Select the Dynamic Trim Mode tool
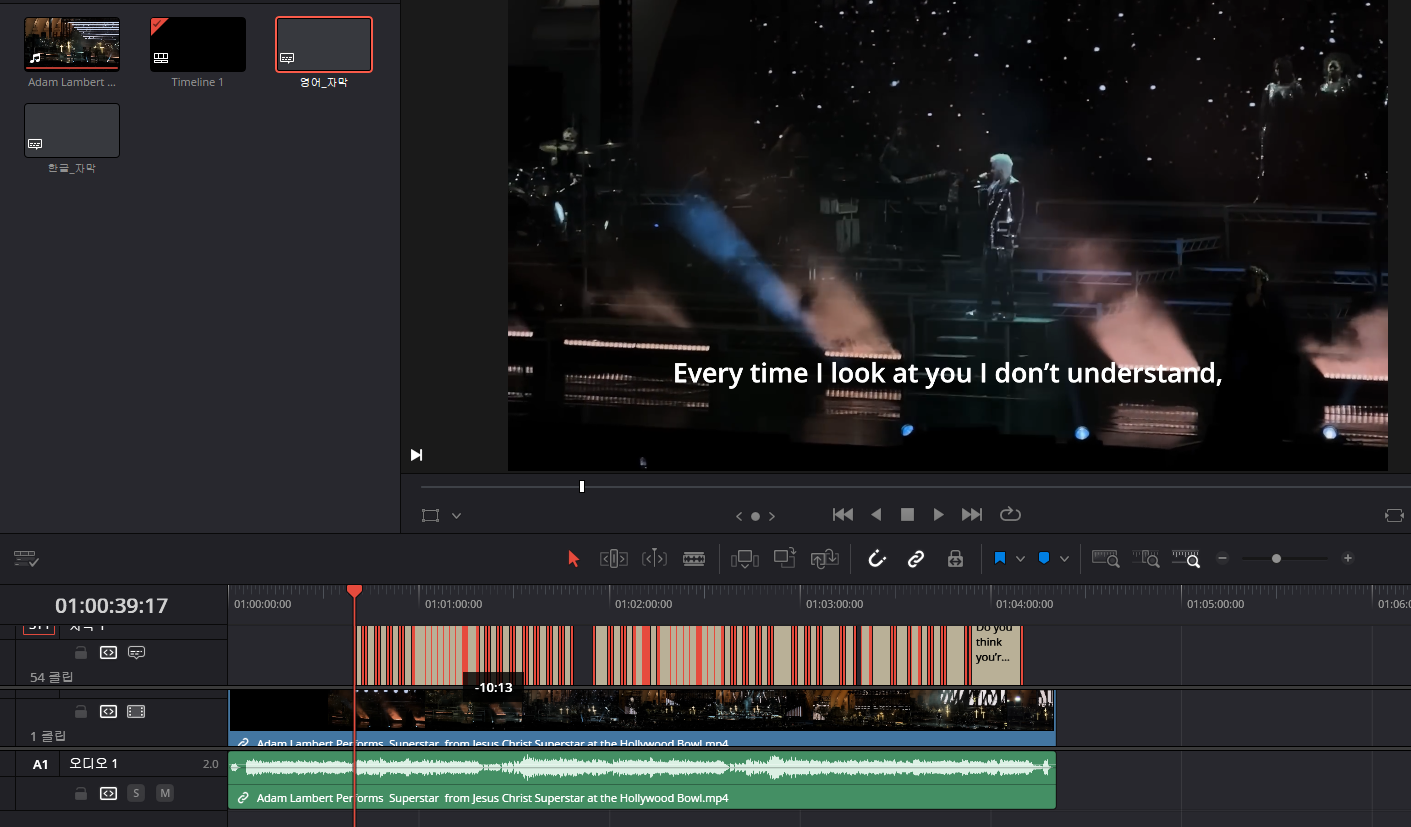The image size is (1411, 827). [654, 559]
